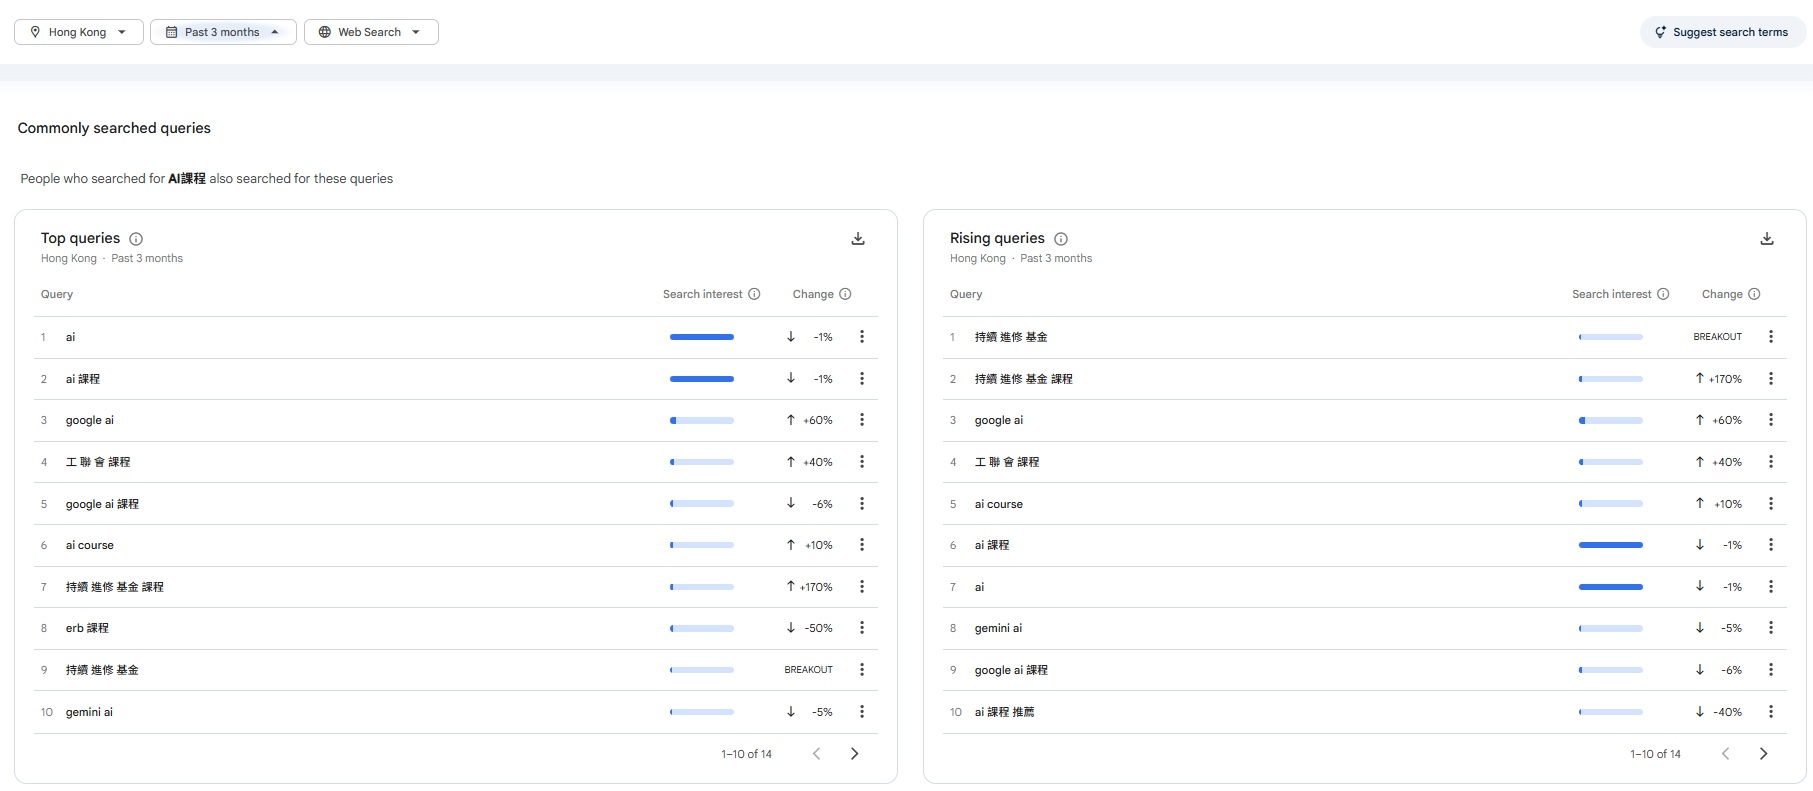Open info icon beside Top queries title
Screen dimensions: 1813x791
pyautogui.click(x=136, y=239)
